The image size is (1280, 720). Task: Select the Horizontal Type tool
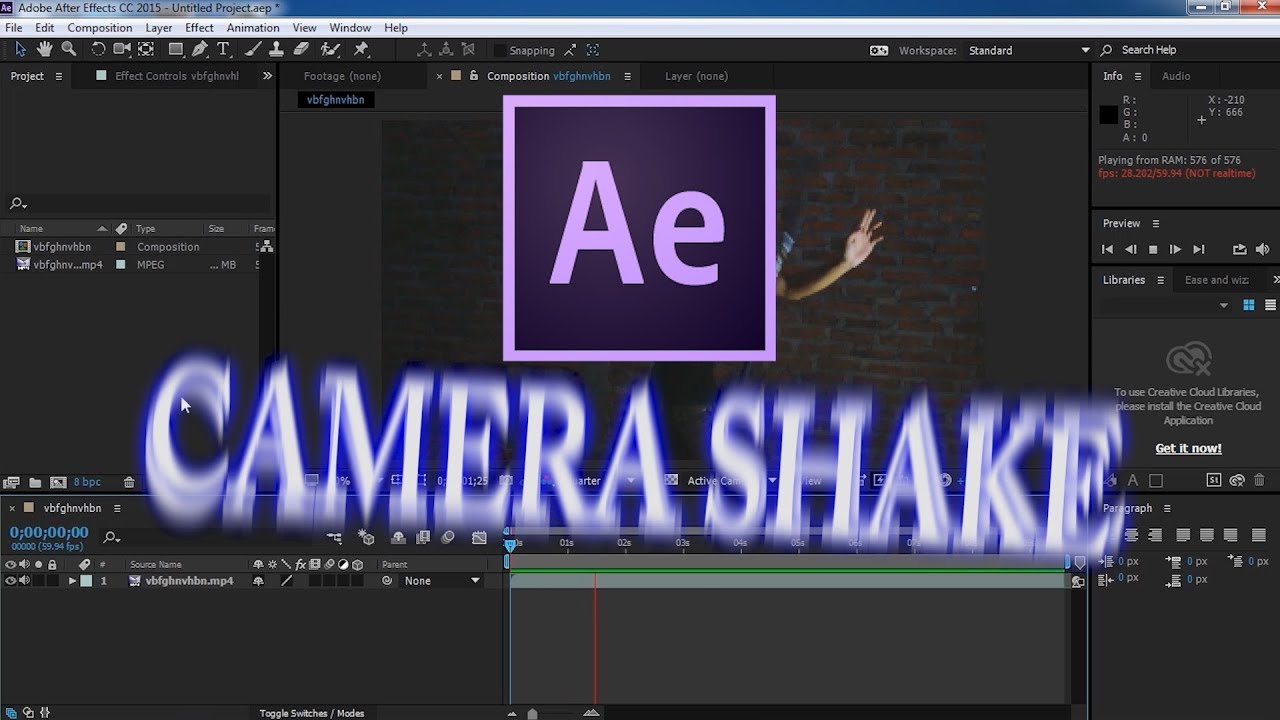click(x=224, y=49)
